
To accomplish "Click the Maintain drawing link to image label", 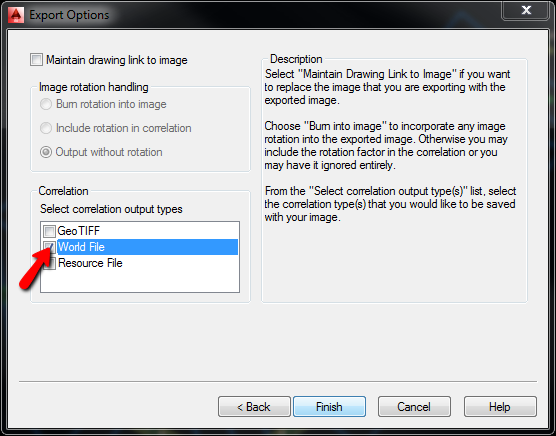I will [x=117, y=60].
